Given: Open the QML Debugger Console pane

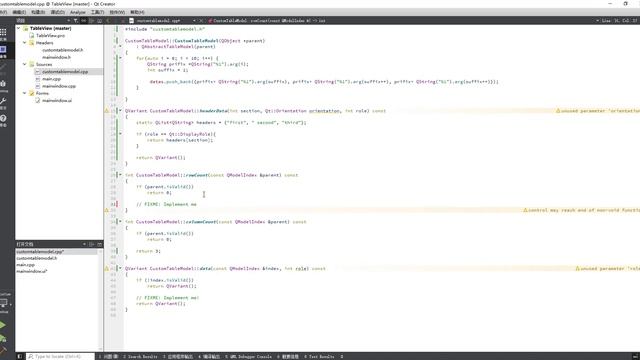Looking at the screenshot, I should 249,357.
